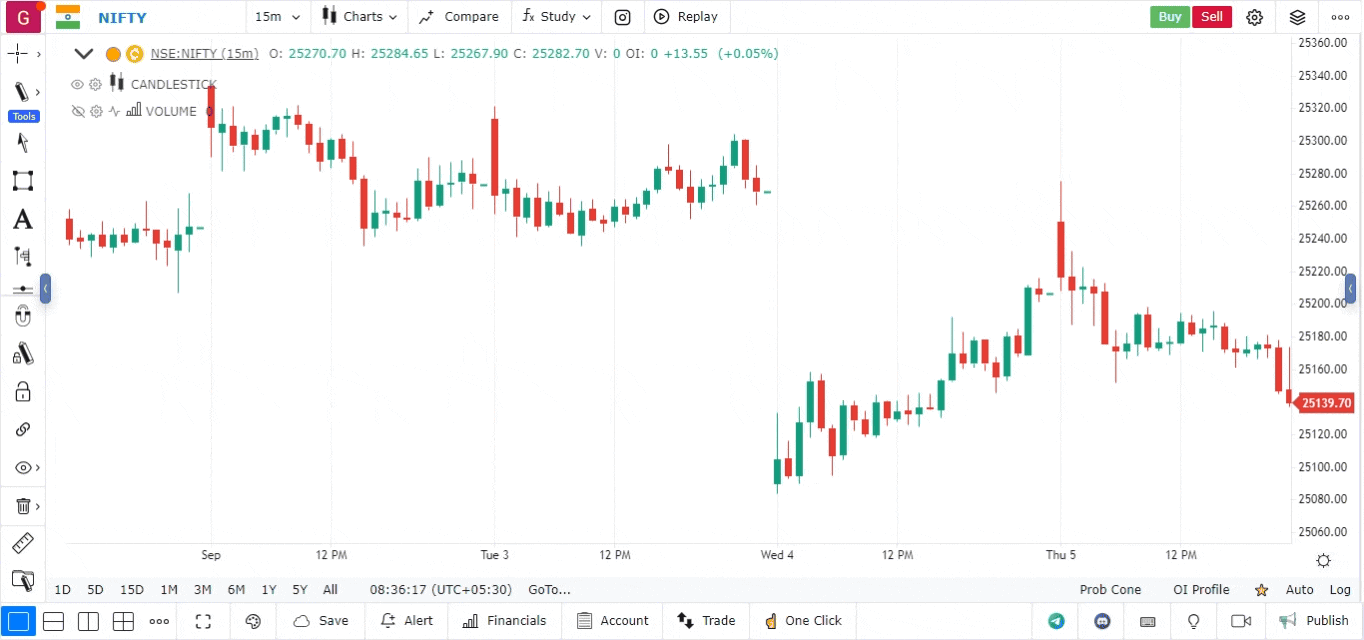1364x640 pixels.
Task: Select the 3M time range tab
Action: [x=202, y=590]
